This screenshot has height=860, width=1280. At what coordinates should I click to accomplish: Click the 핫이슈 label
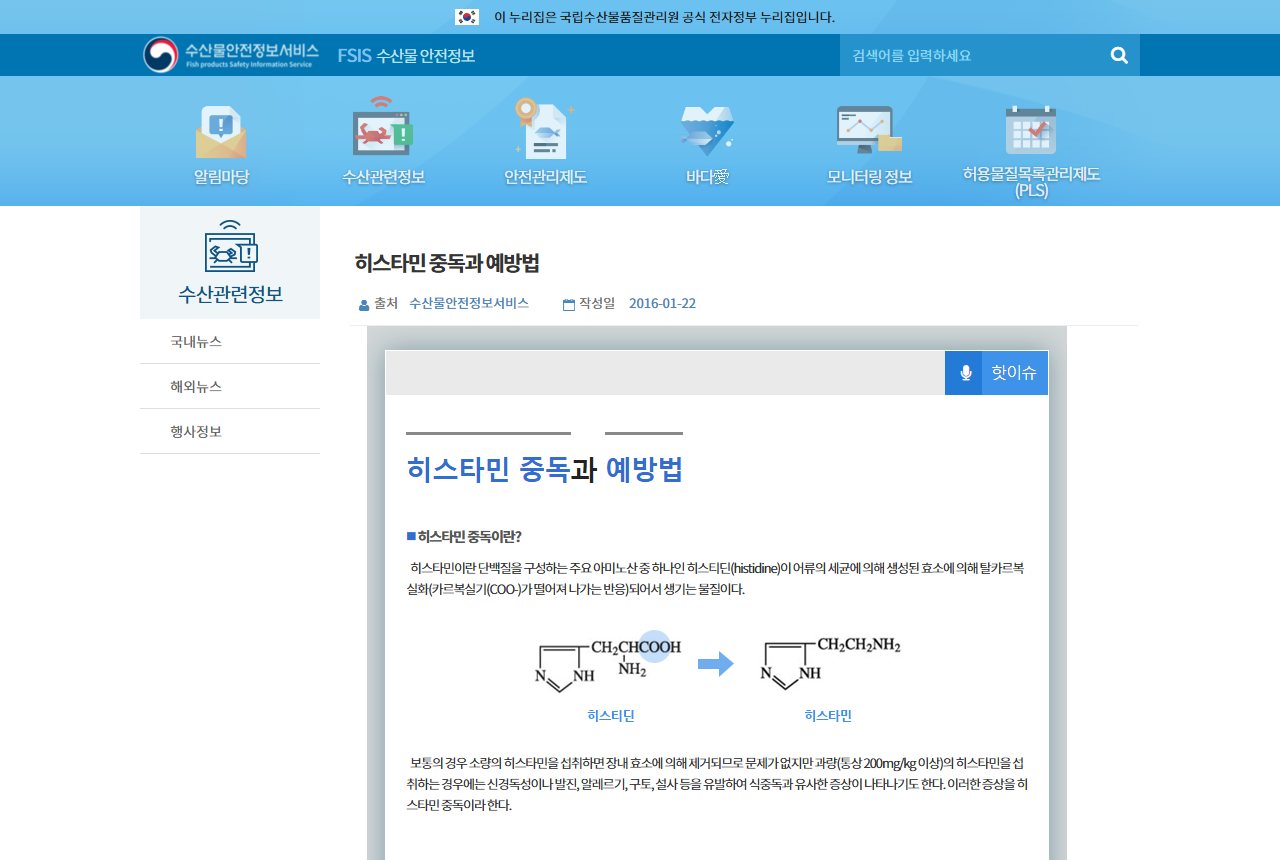tap(1014, 373)
